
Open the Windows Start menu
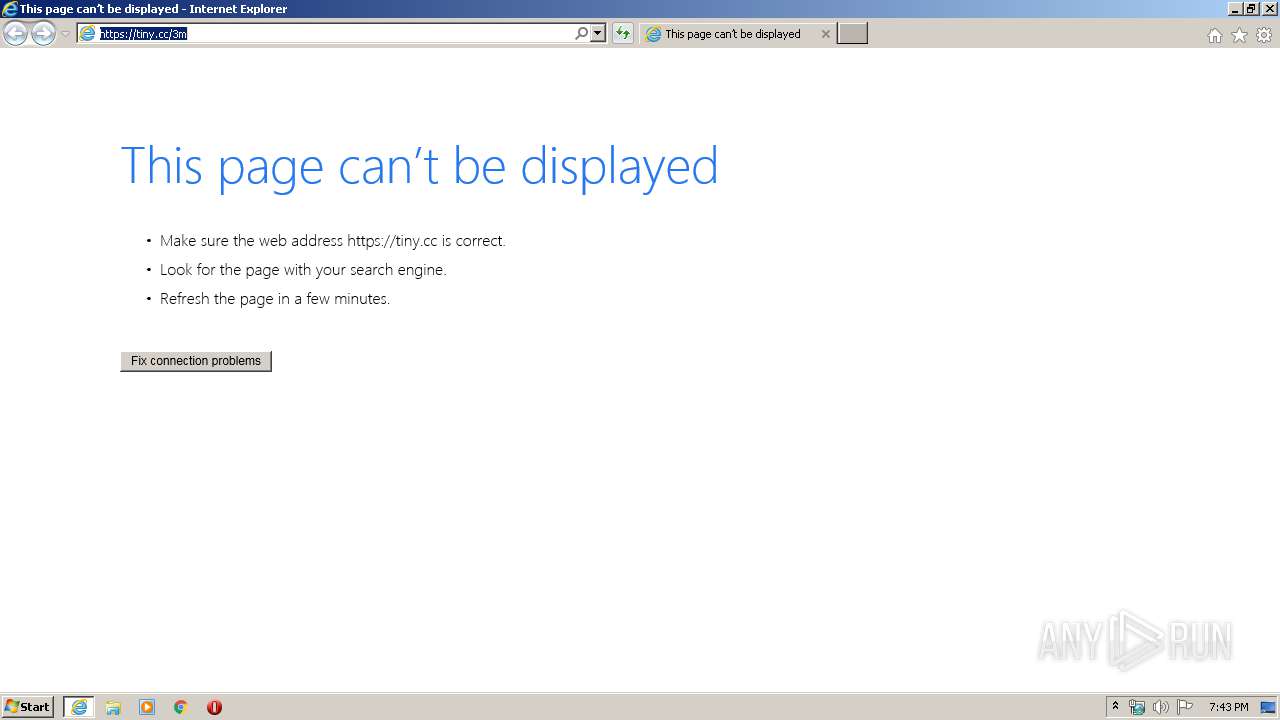click(x=28, y=707)
